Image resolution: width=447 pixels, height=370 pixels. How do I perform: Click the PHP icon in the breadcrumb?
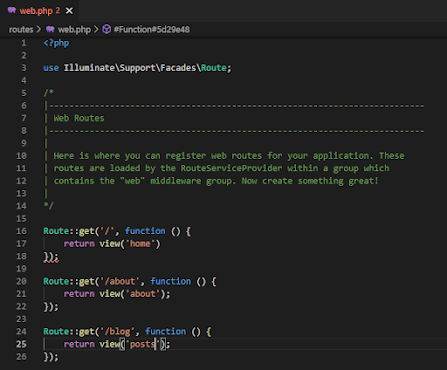50,29
